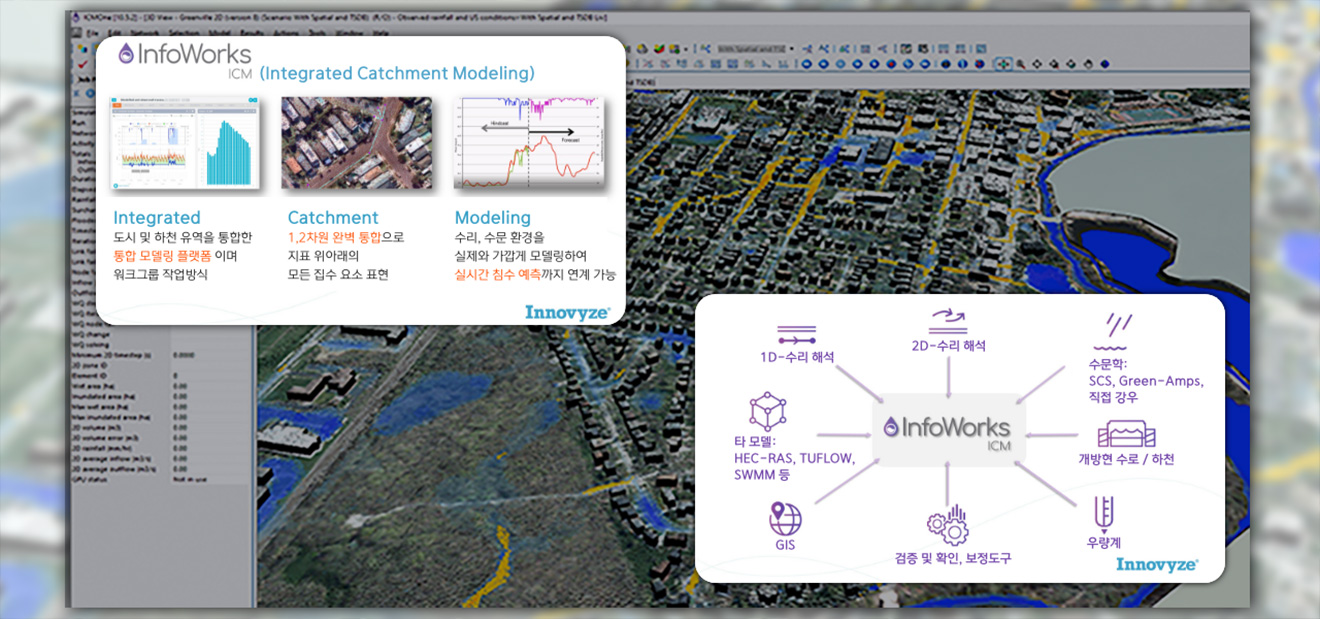This screenshot has height=619, width=1320.
Task: Click the highlighted pan tool beside magnifier
Action: pyautogui.click(x=1003, y=63)
